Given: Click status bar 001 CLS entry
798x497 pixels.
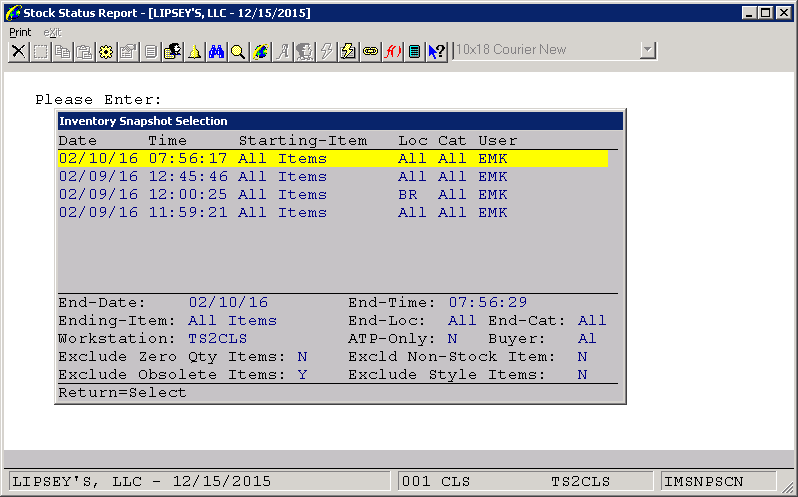Looking at the screenshot, I should point(436,481).
